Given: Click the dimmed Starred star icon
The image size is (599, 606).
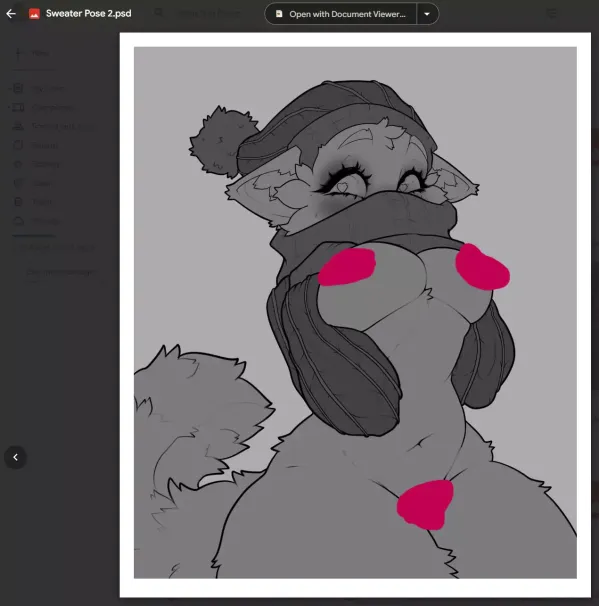Looking at the screenshot, I should (18, 164).
